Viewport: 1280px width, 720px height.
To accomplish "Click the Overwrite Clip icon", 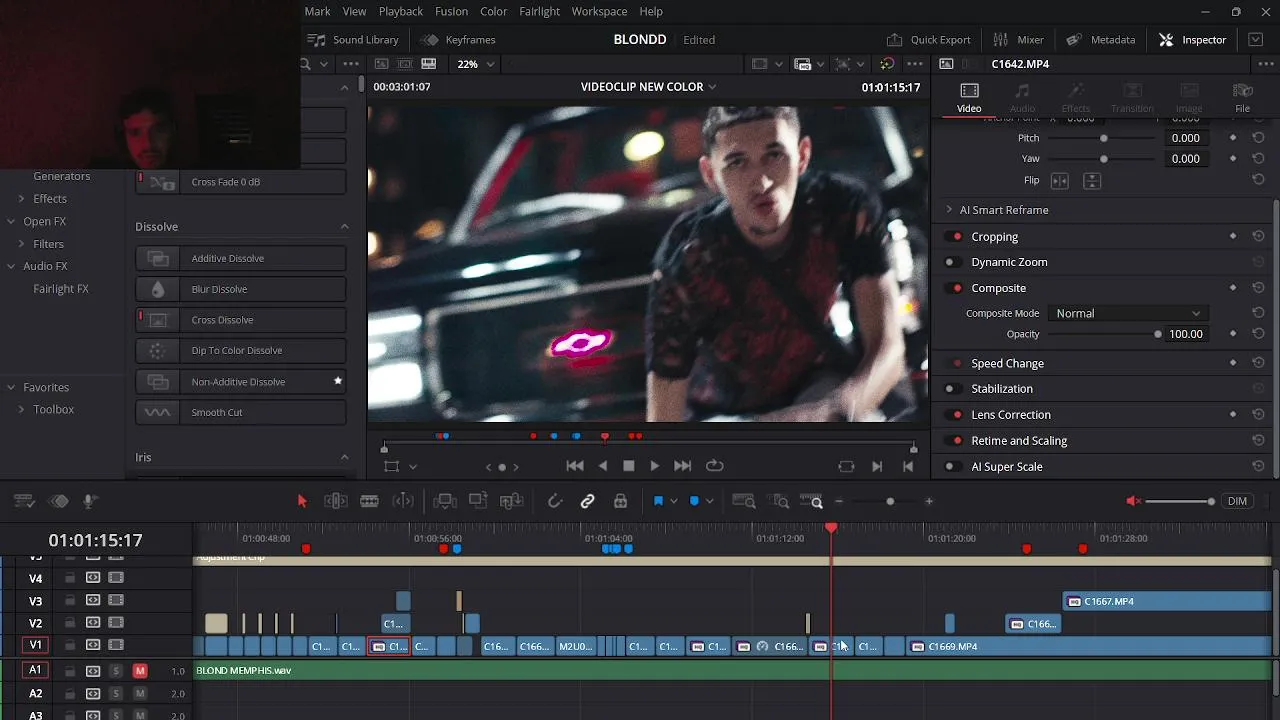I will click(478, 501).
